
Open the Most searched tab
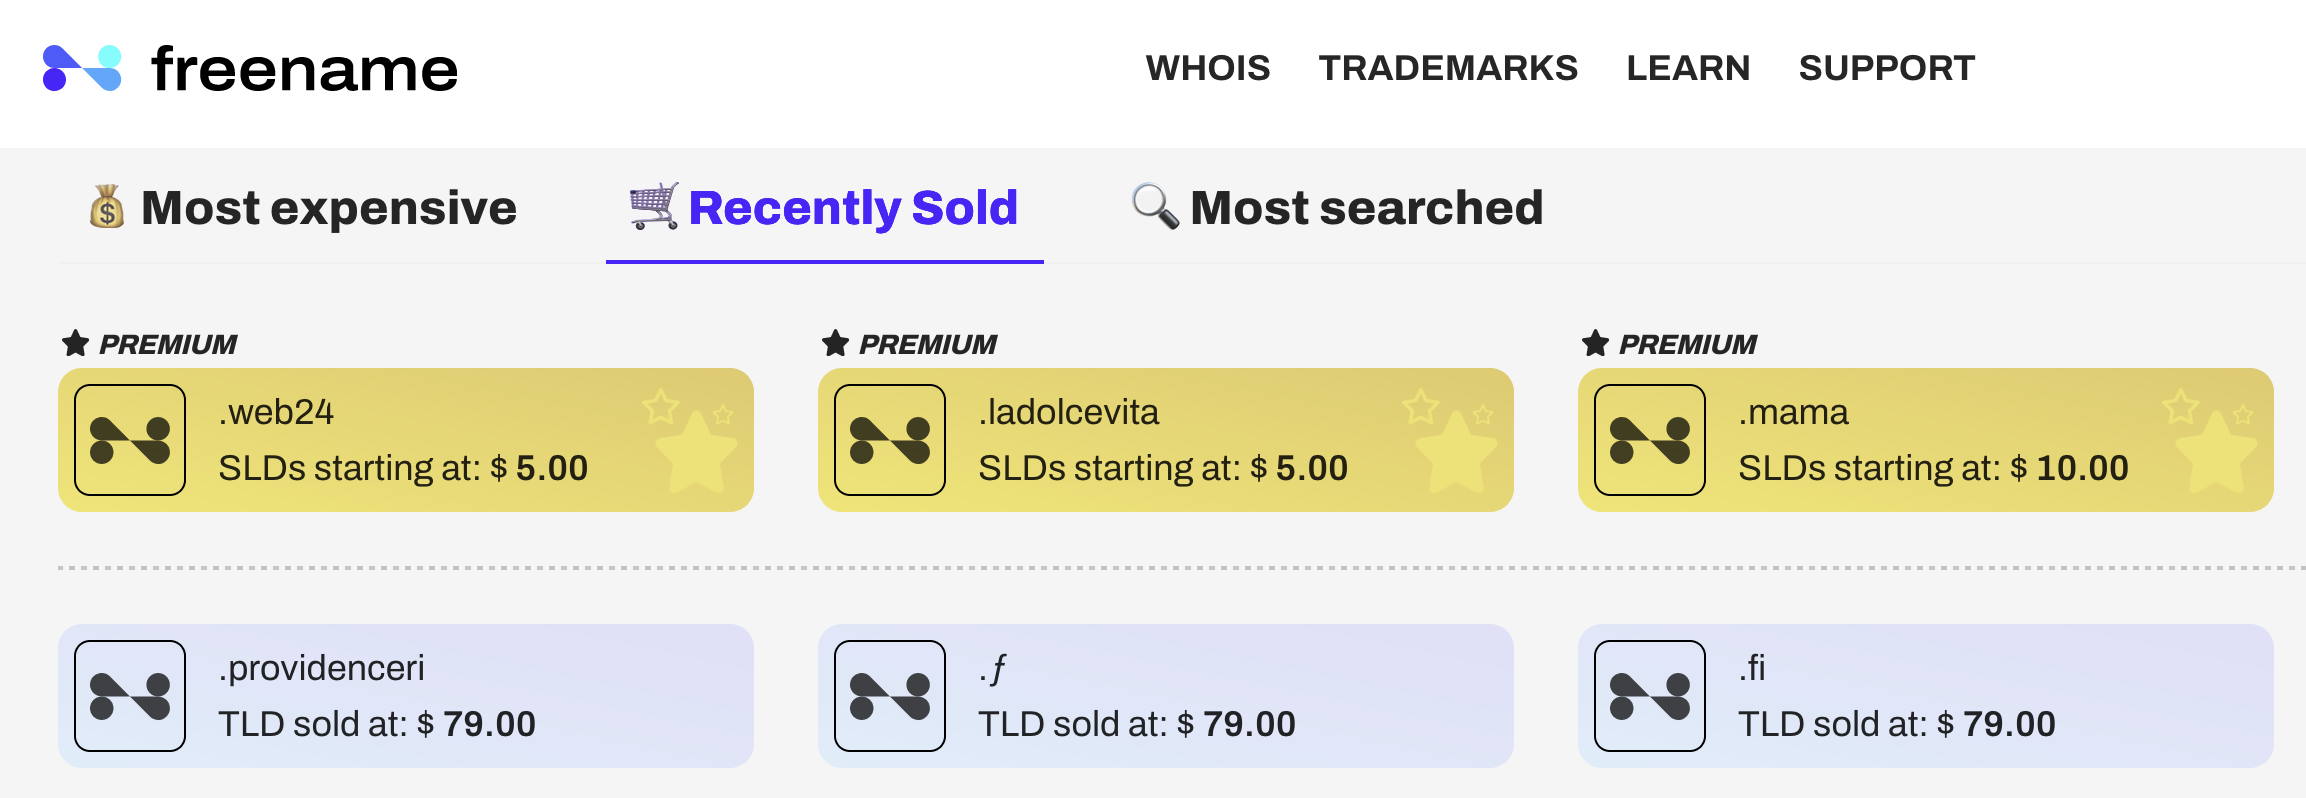[1337, 208]
